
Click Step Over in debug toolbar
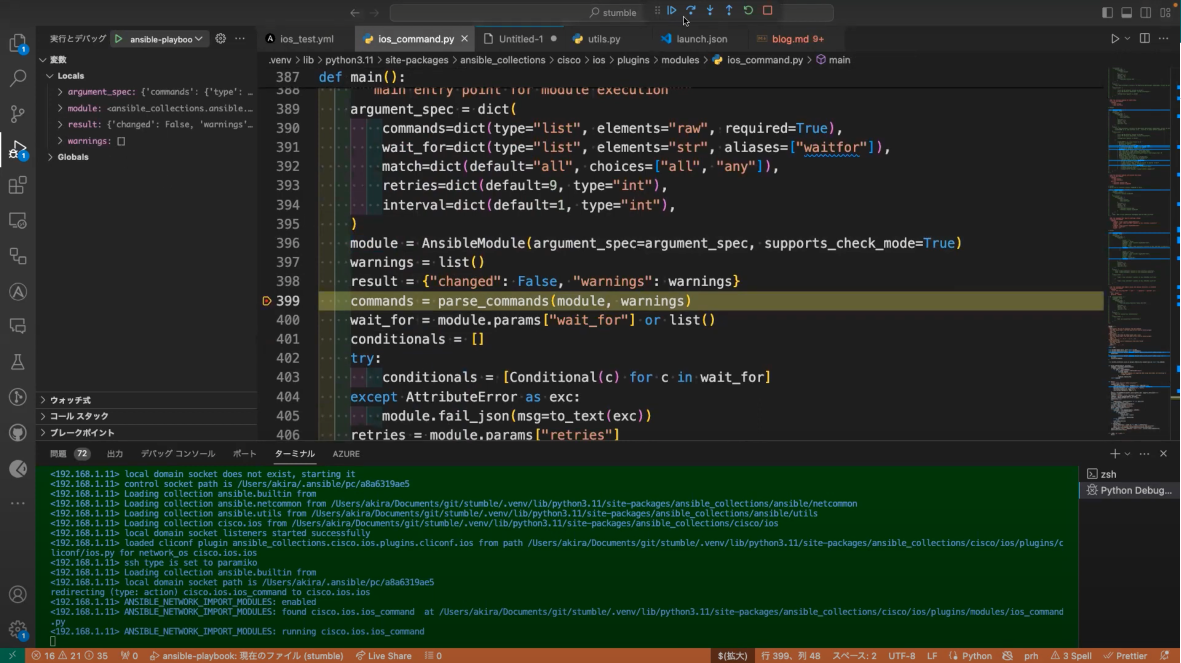pos(691,11)
